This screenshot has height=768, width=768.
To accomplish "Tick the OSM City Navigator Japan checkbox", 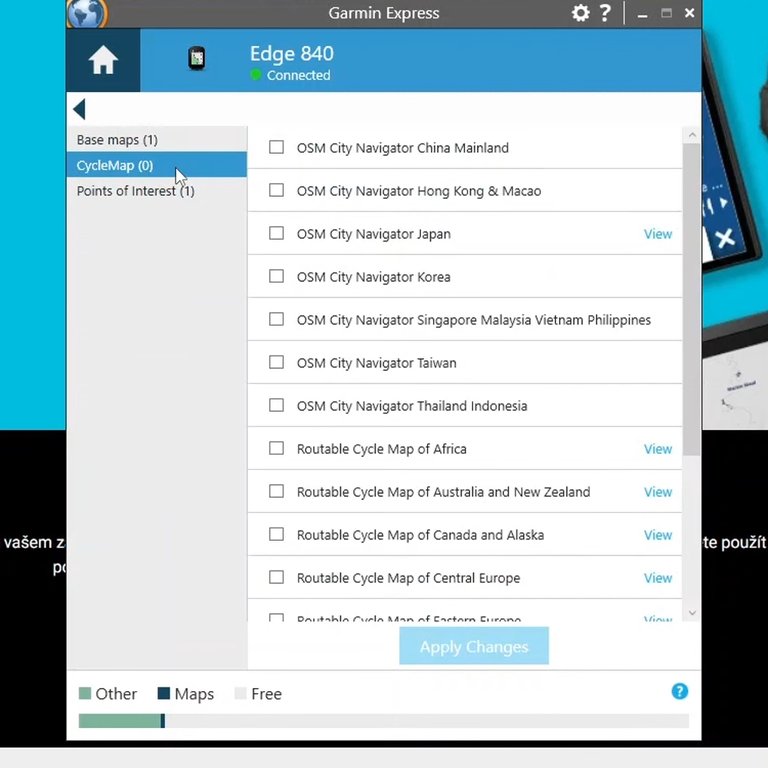I will (x=276, y=234).
